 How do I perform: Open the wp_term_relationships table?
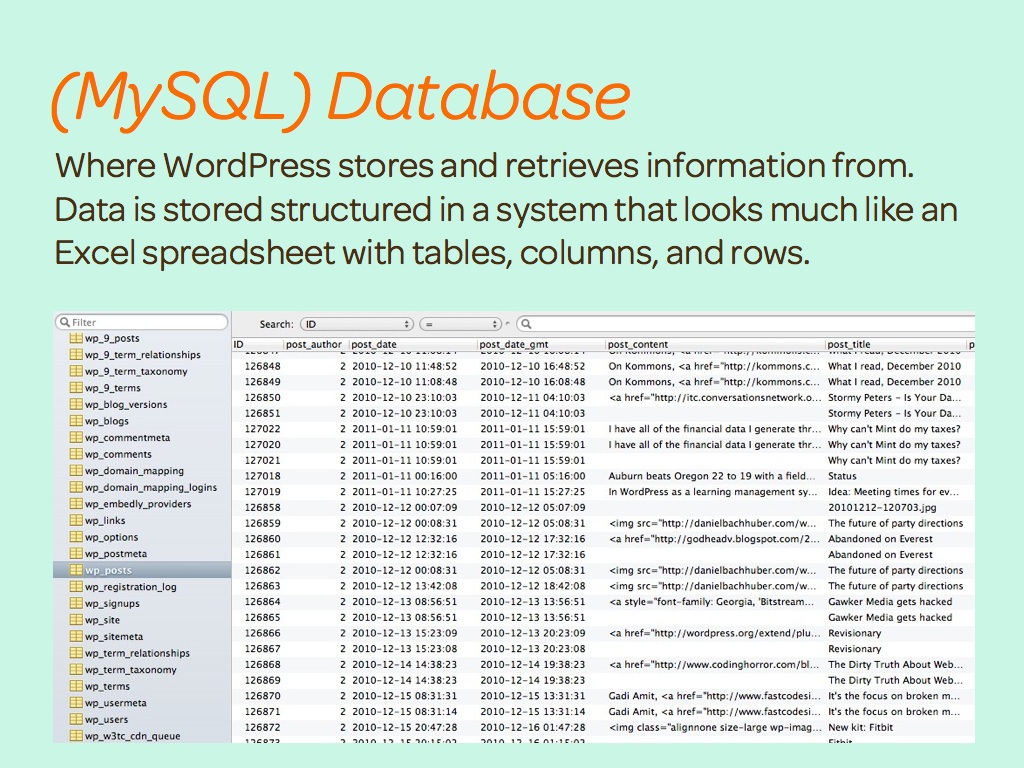137,653
